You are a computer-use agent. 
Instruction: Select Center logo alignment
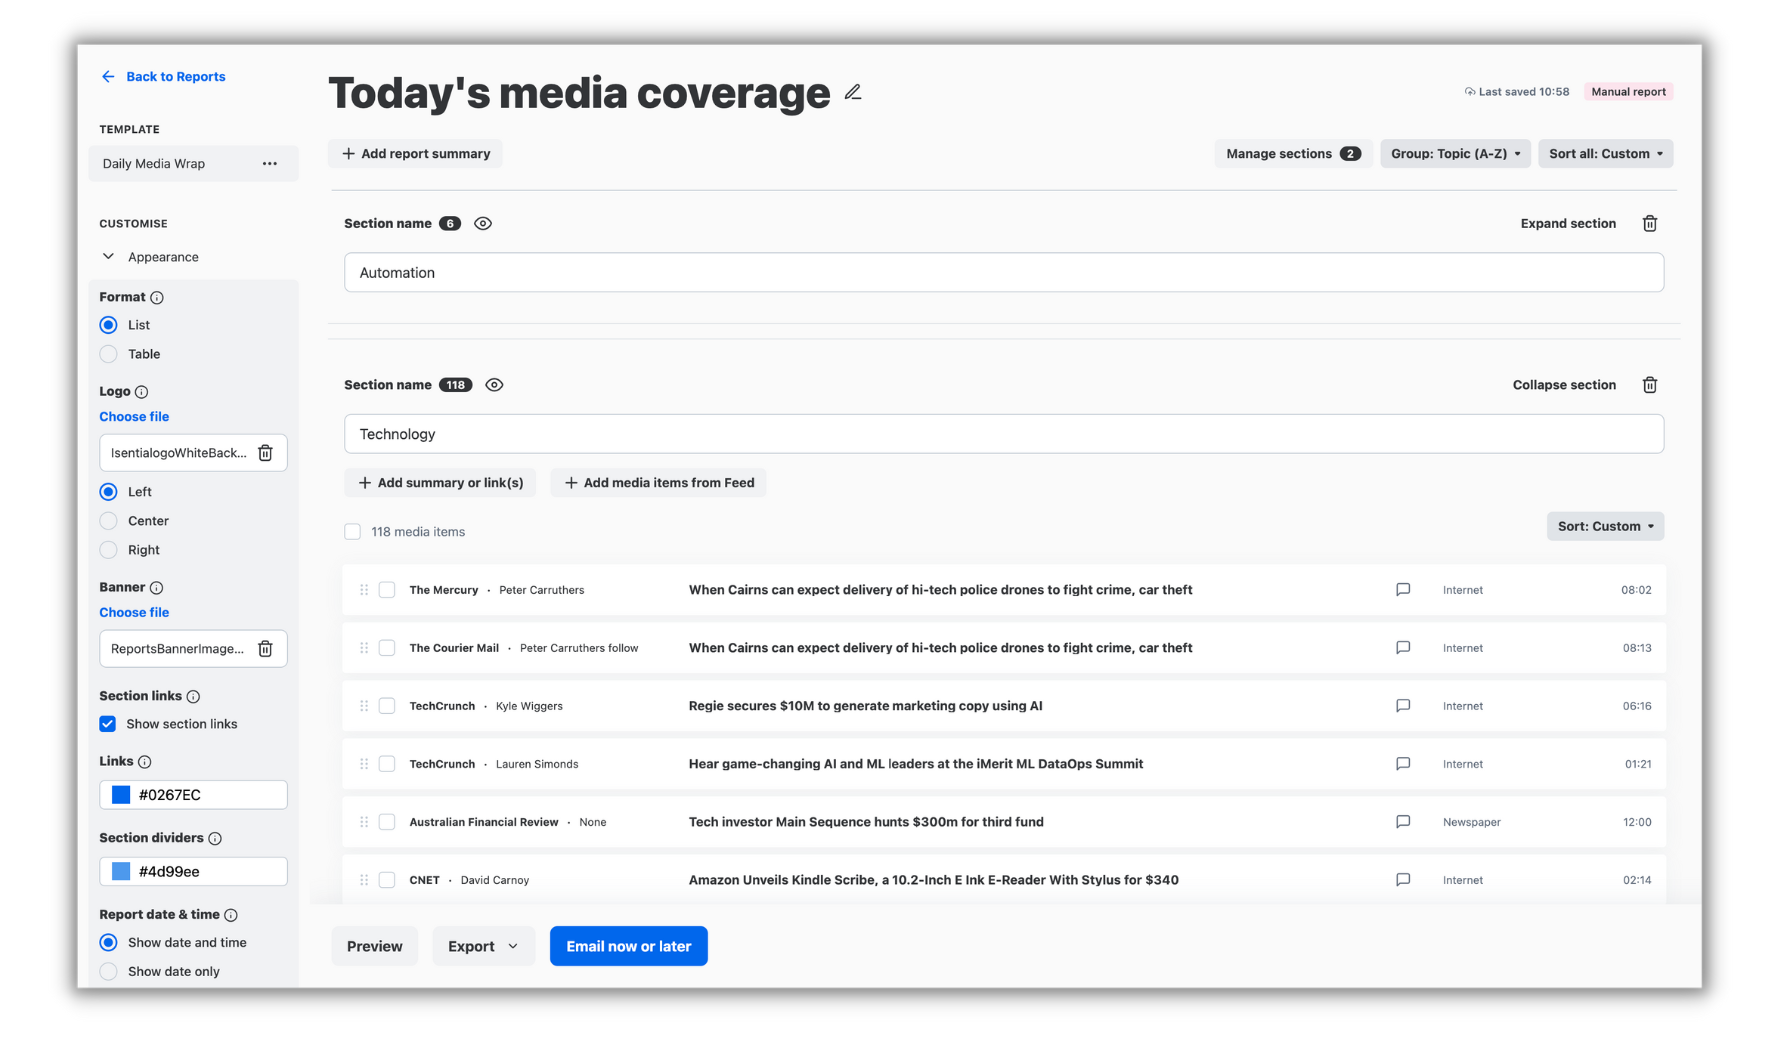[109, 521]
